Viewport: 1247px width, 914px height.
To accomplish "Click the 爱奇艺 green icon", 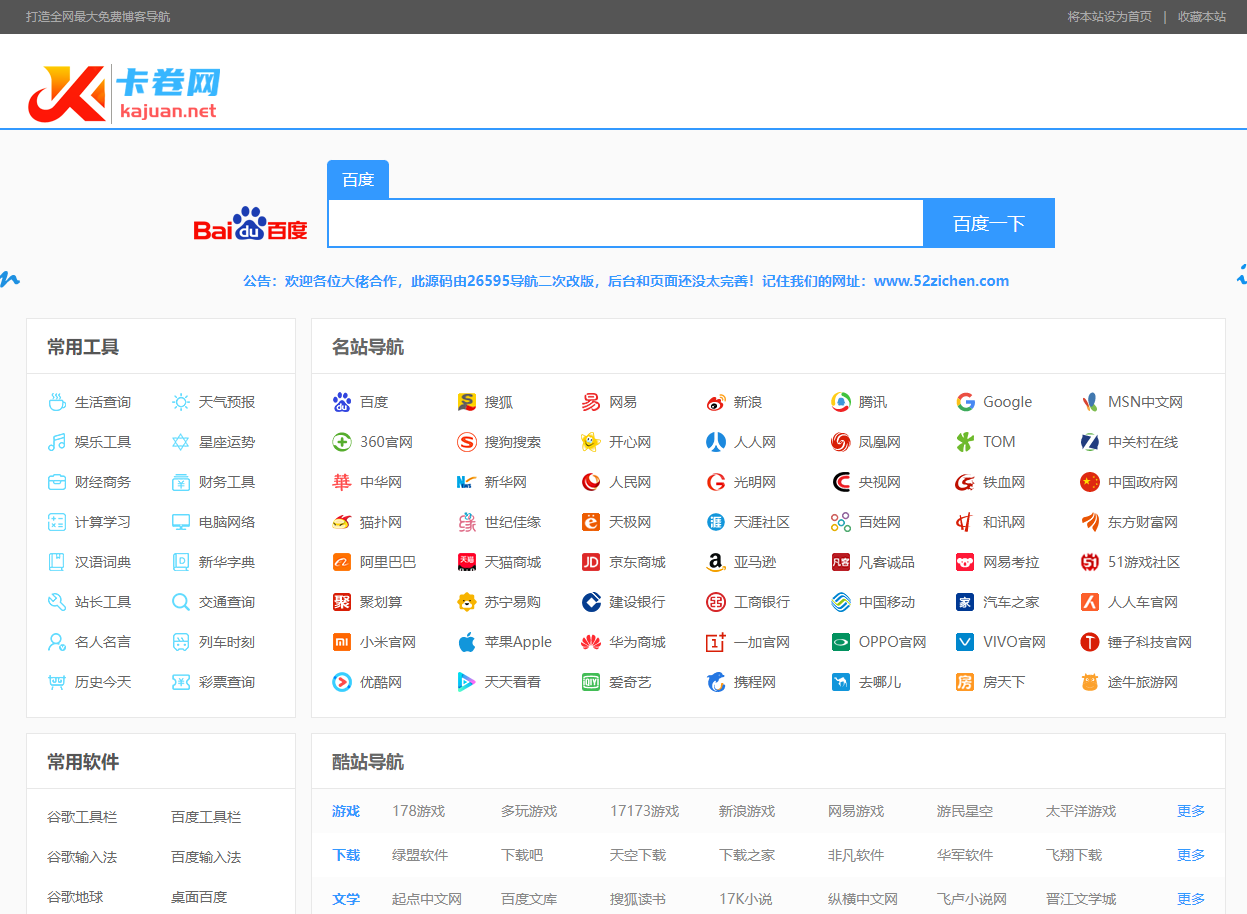I will tap(591, 682).
